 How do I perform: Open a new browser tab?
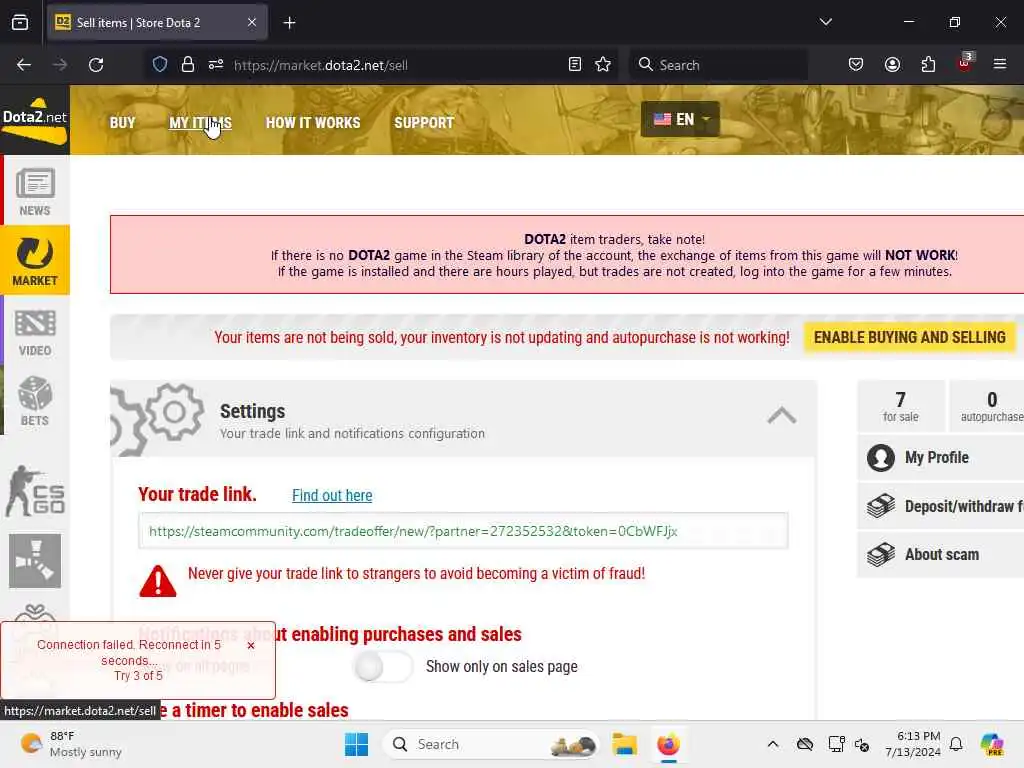click(x=289, y=23)
